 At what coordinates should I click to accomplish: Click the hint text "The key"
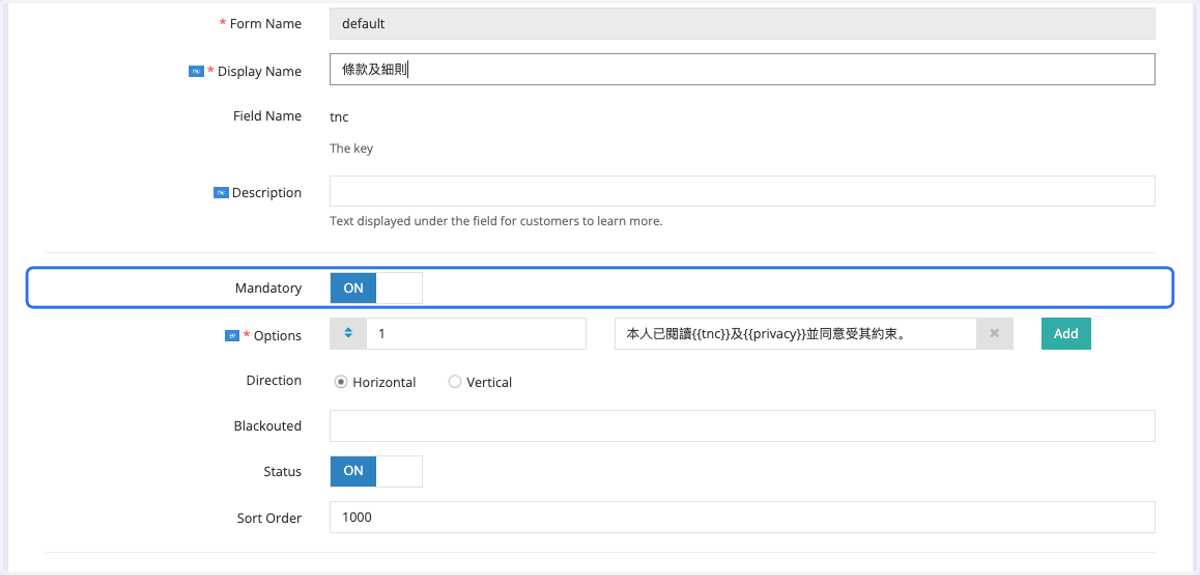(x=351, y=148)
